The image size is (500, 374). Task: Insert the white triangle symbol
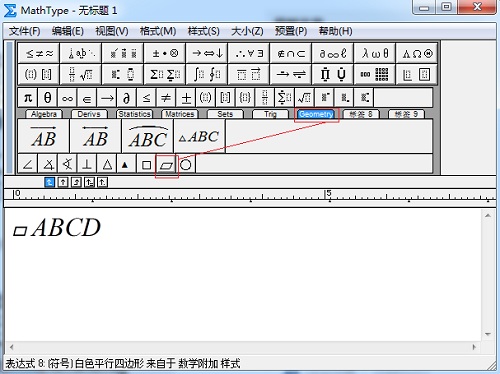tap(107, 164)
